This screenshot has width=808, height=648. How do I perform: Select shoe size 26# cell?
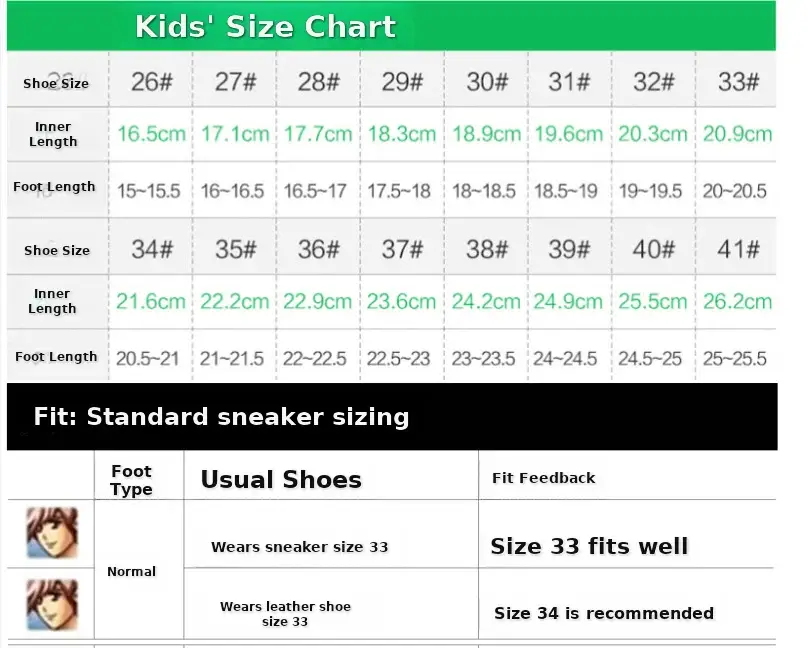[152, 81]
